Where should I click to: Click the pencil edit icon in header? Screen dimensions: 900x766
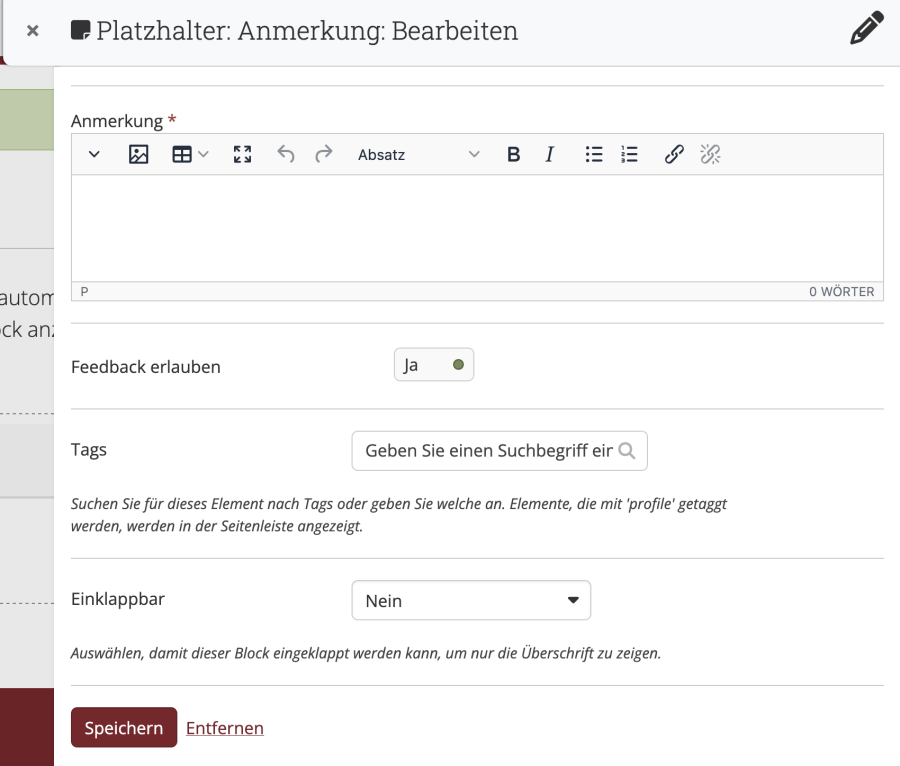866,30
